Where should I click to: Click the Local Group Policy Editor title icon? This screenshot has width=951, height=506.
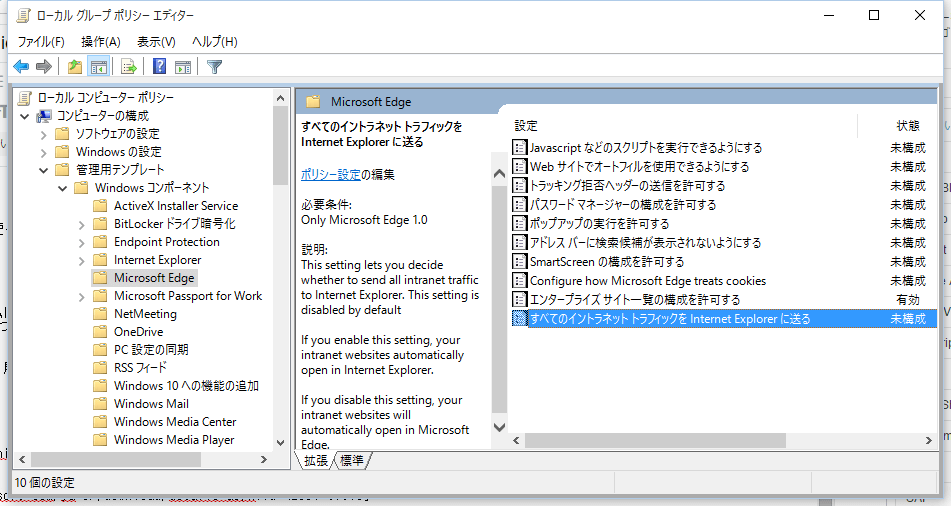[23, 16]
